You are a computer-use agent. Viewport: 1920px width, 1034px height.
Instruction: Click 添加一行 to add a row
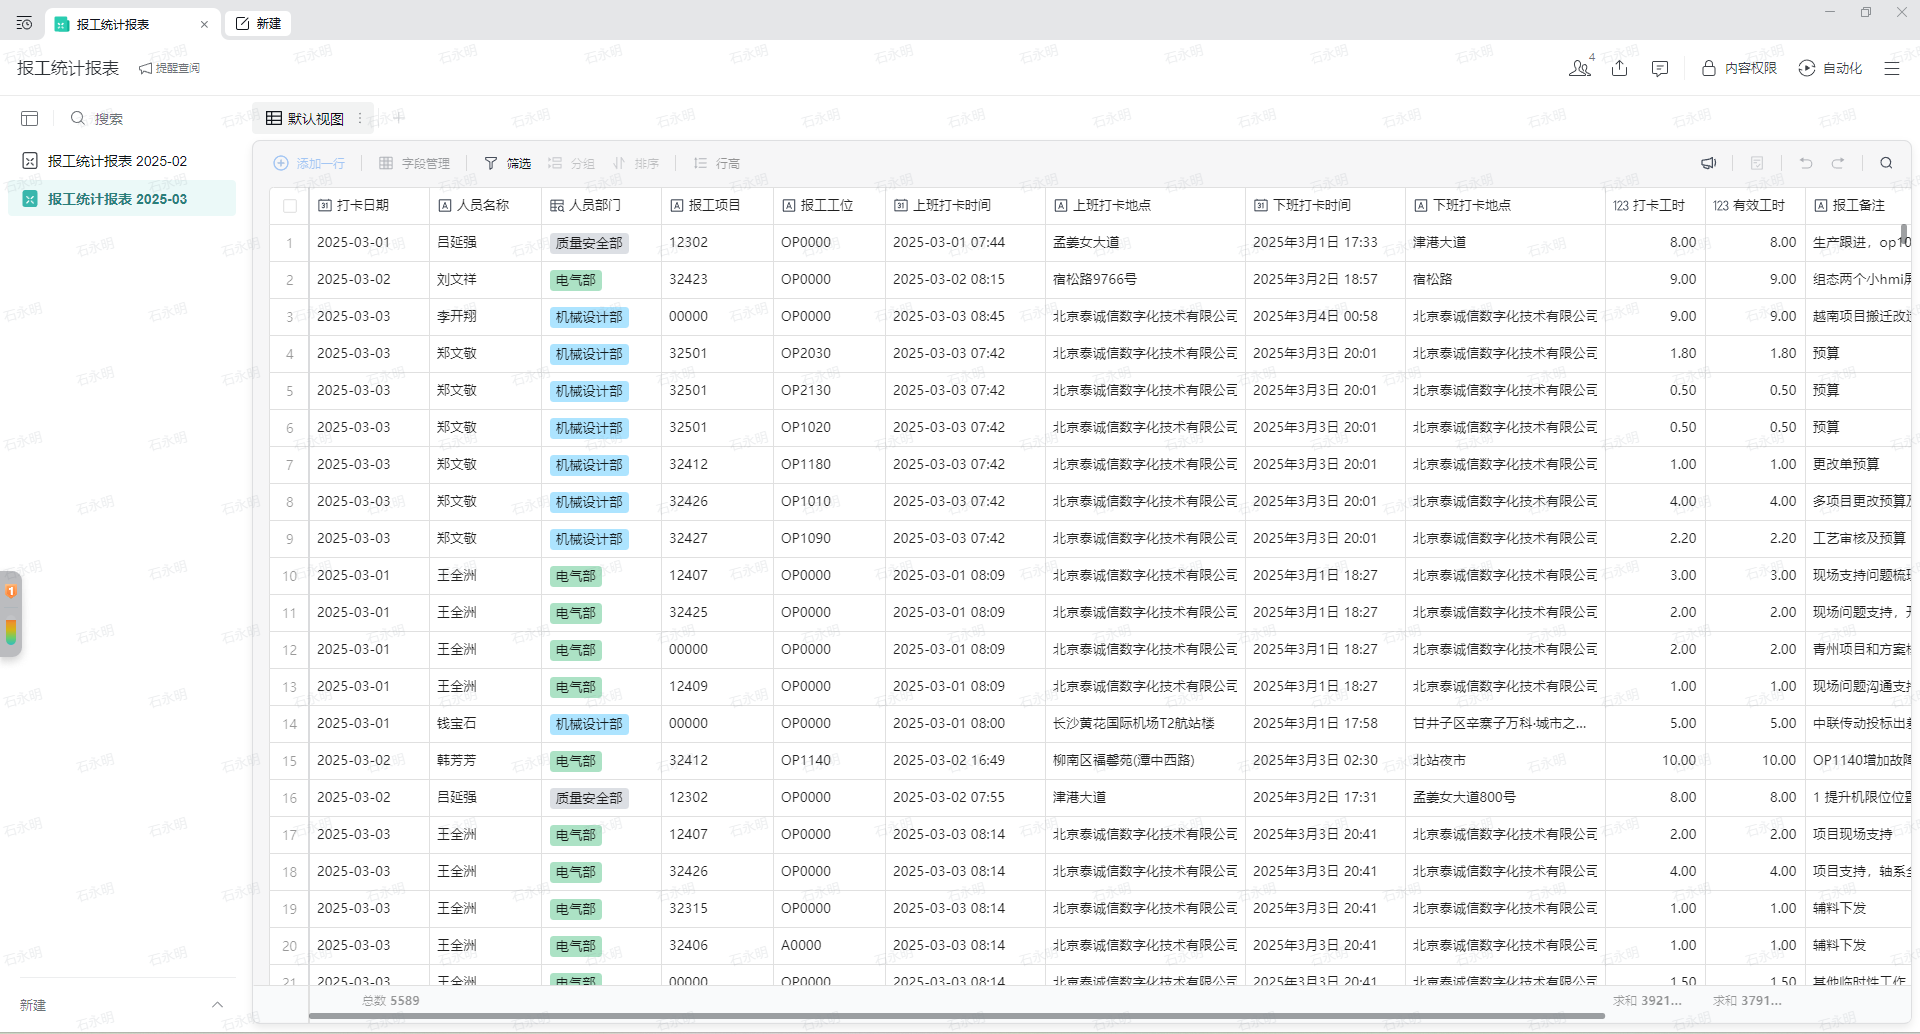pyautogui.click(x=309, y=163)
